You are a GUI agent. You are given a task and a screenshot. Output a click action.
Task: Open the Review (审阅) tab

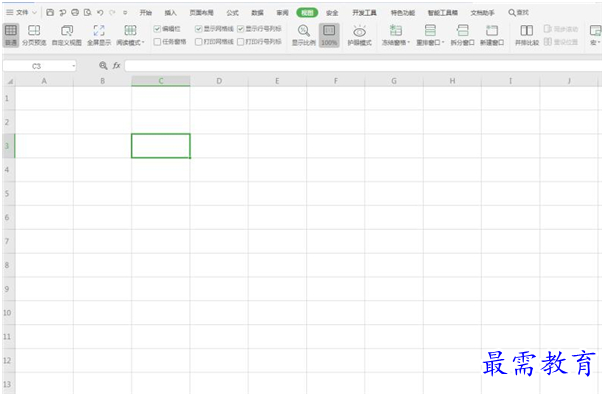[282, 13]
